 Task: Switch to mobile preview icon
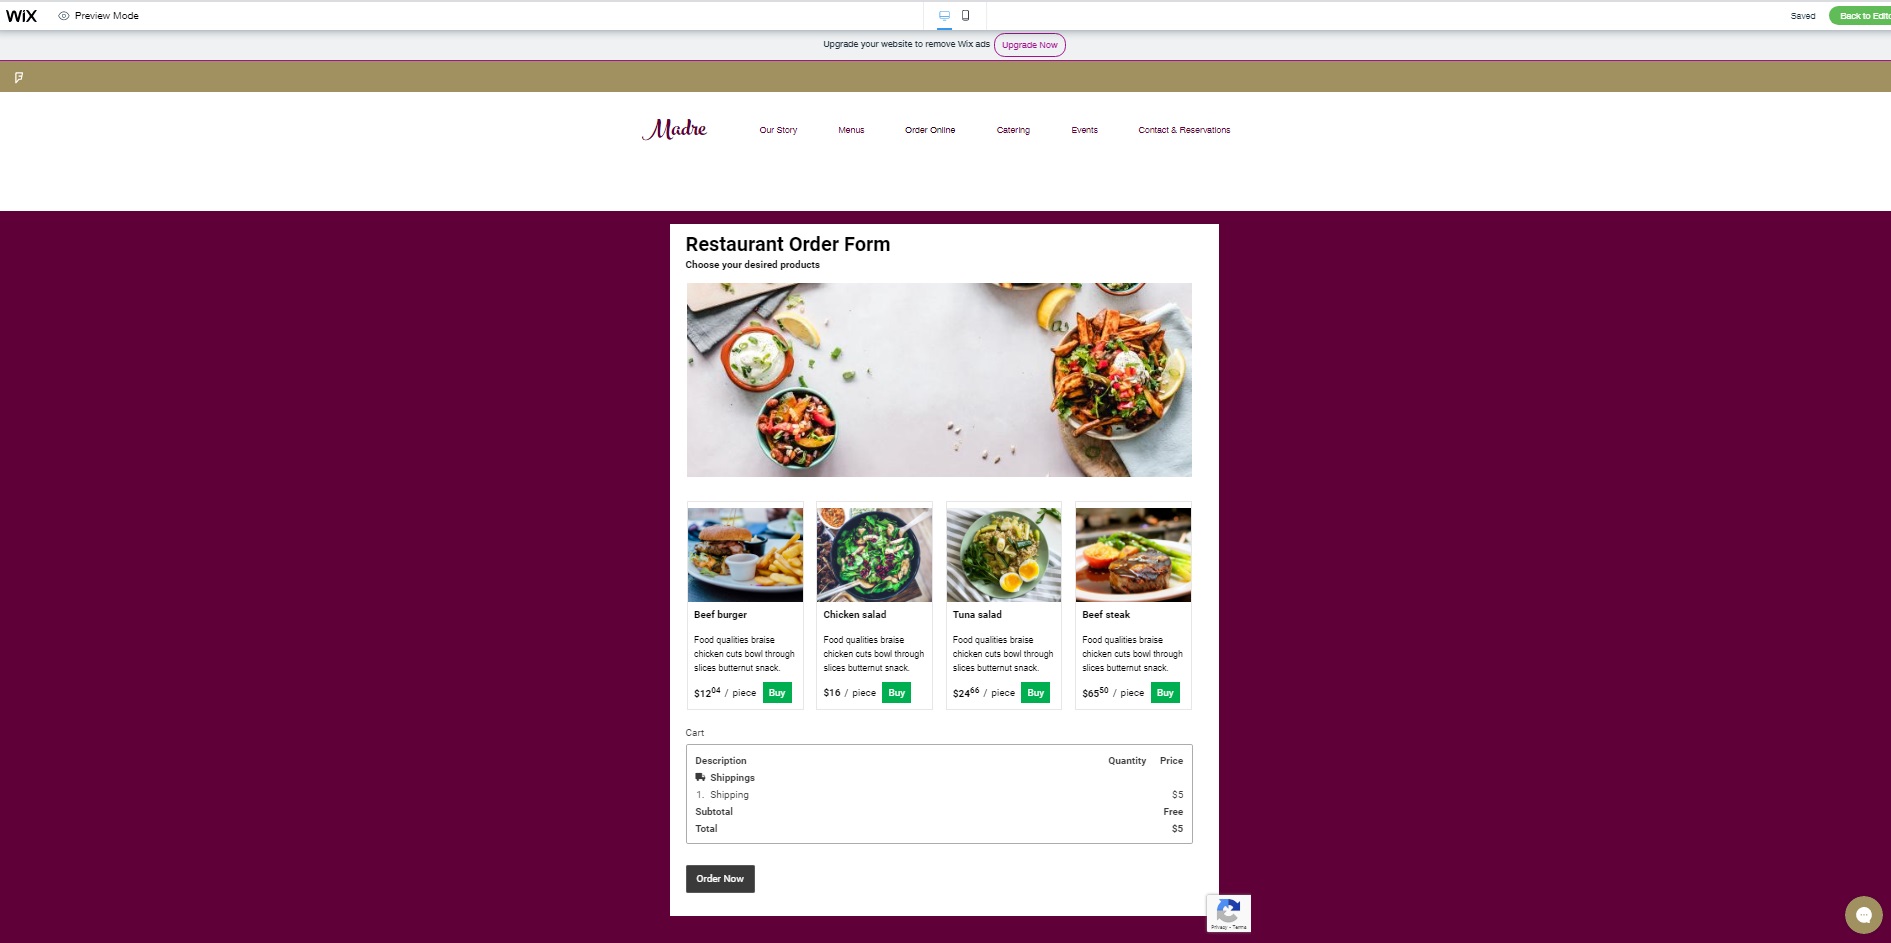coord(965,15)
